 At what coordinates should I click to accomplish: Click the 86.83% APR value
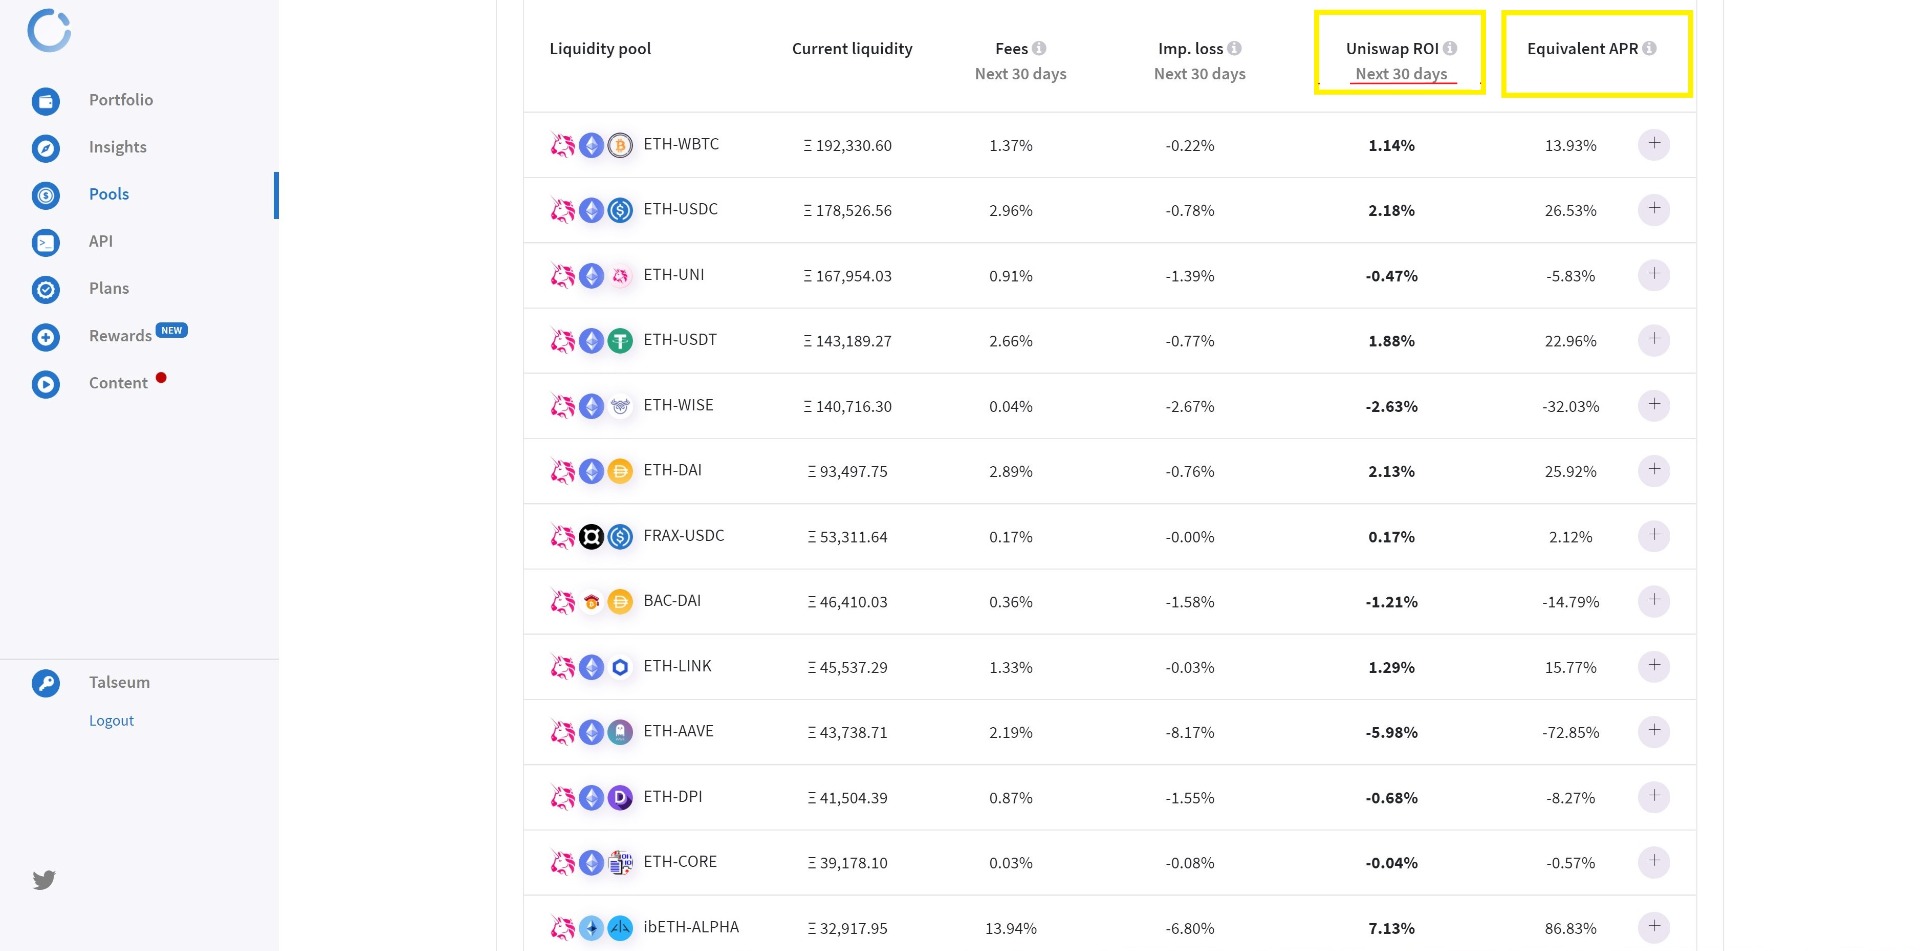(1570, 929)
